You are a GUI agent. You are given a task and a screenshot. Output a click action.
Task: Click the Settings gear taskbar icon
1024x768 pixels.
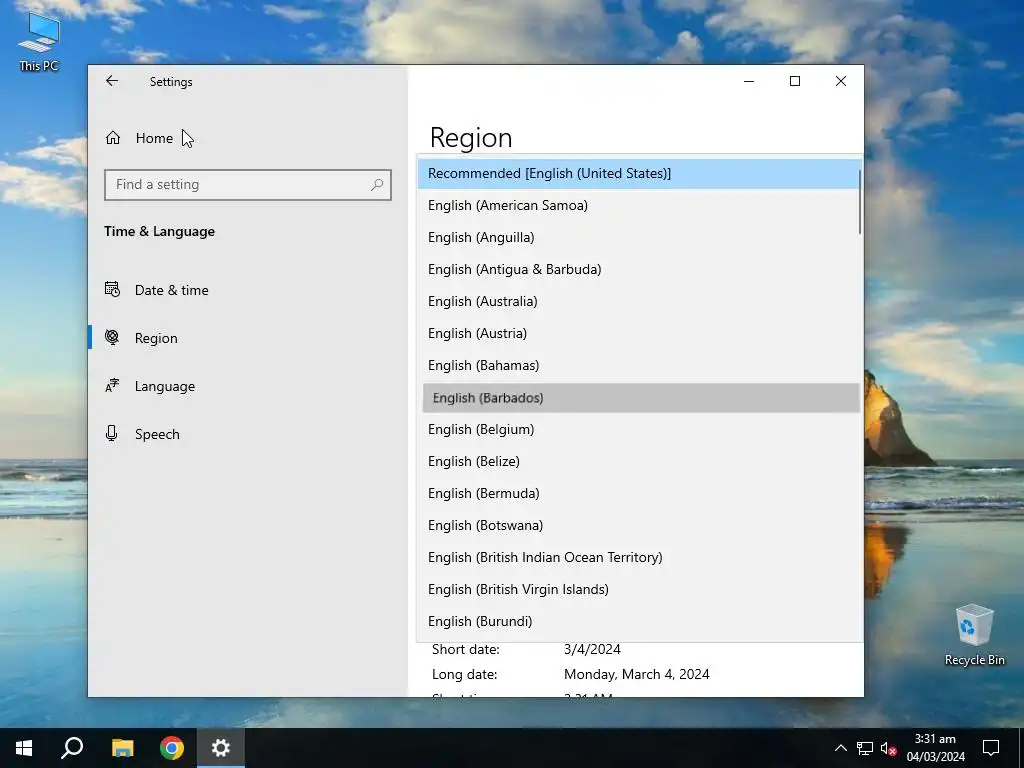221,748
